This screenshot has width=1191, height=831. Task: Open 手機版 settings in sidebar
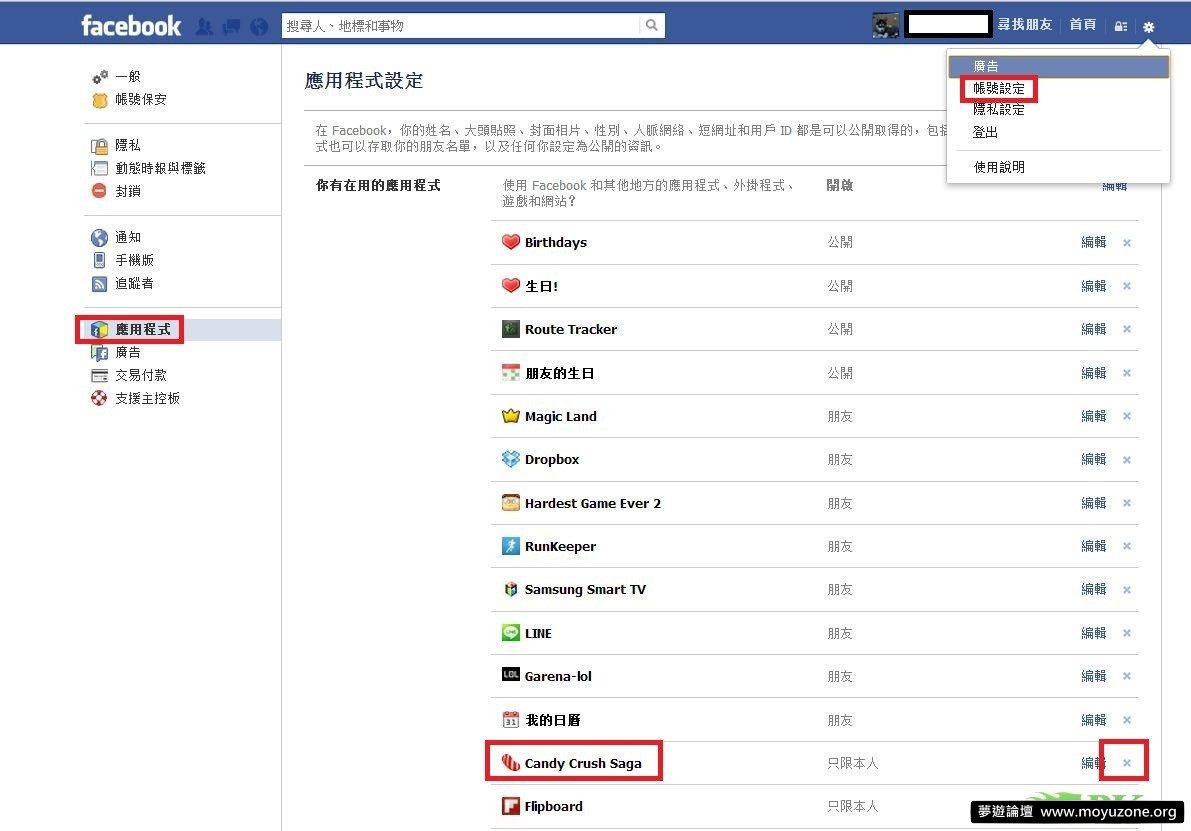pos(134,261)
